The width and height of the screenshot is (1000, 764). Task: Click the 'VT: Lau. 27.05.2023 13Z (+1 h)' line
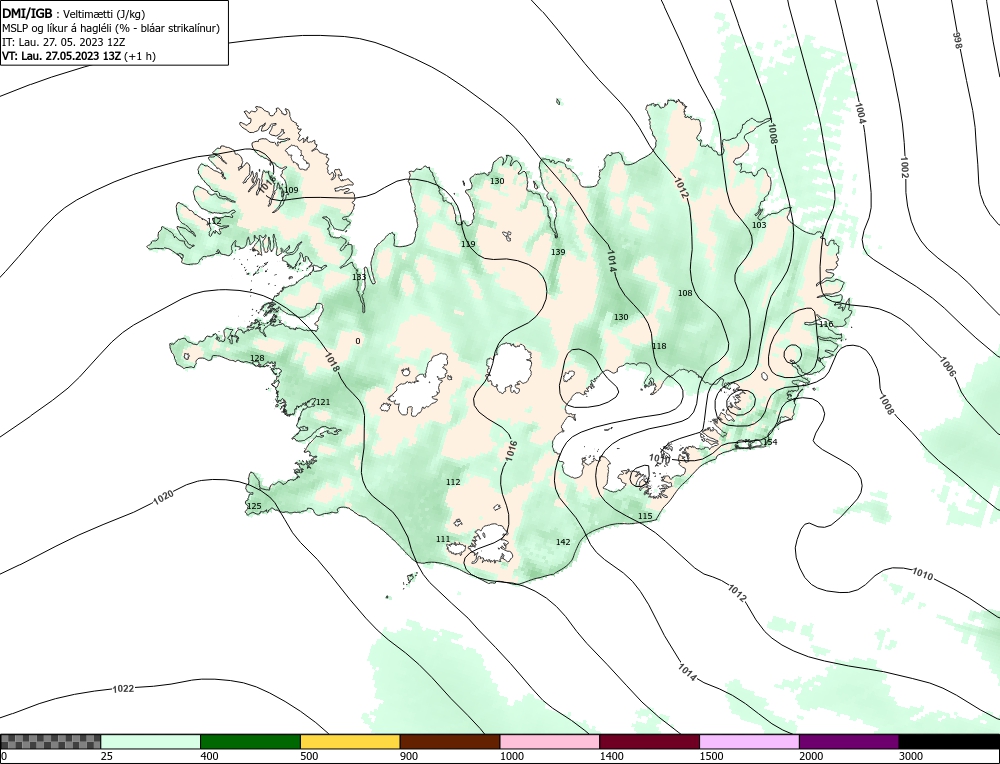78,55
